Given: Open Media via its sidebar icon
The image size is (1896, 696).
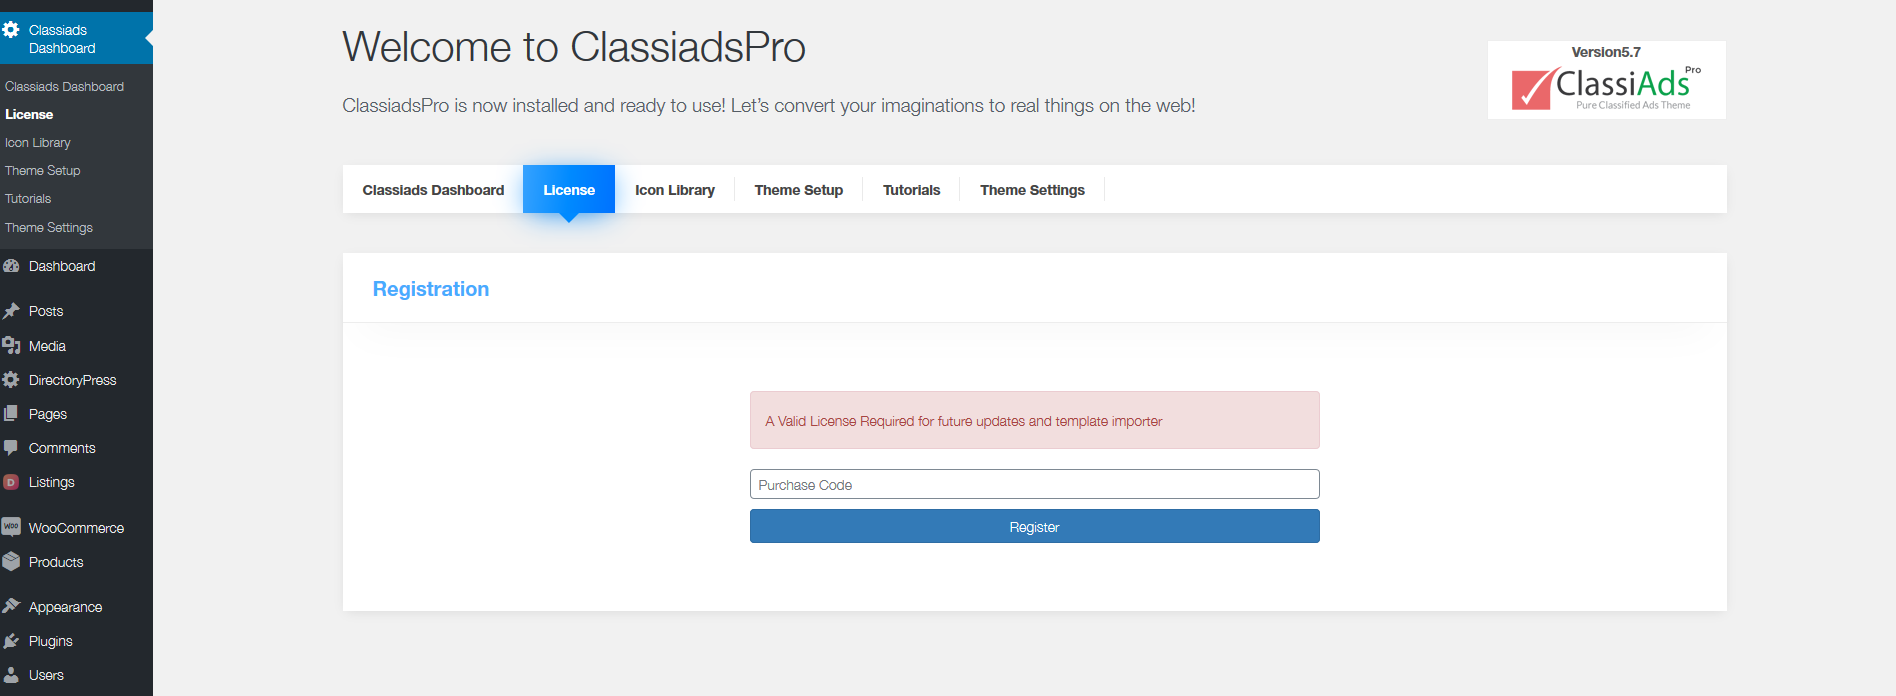Looking at the screenshot, I should pyautogui.click(x=11, y=346).
